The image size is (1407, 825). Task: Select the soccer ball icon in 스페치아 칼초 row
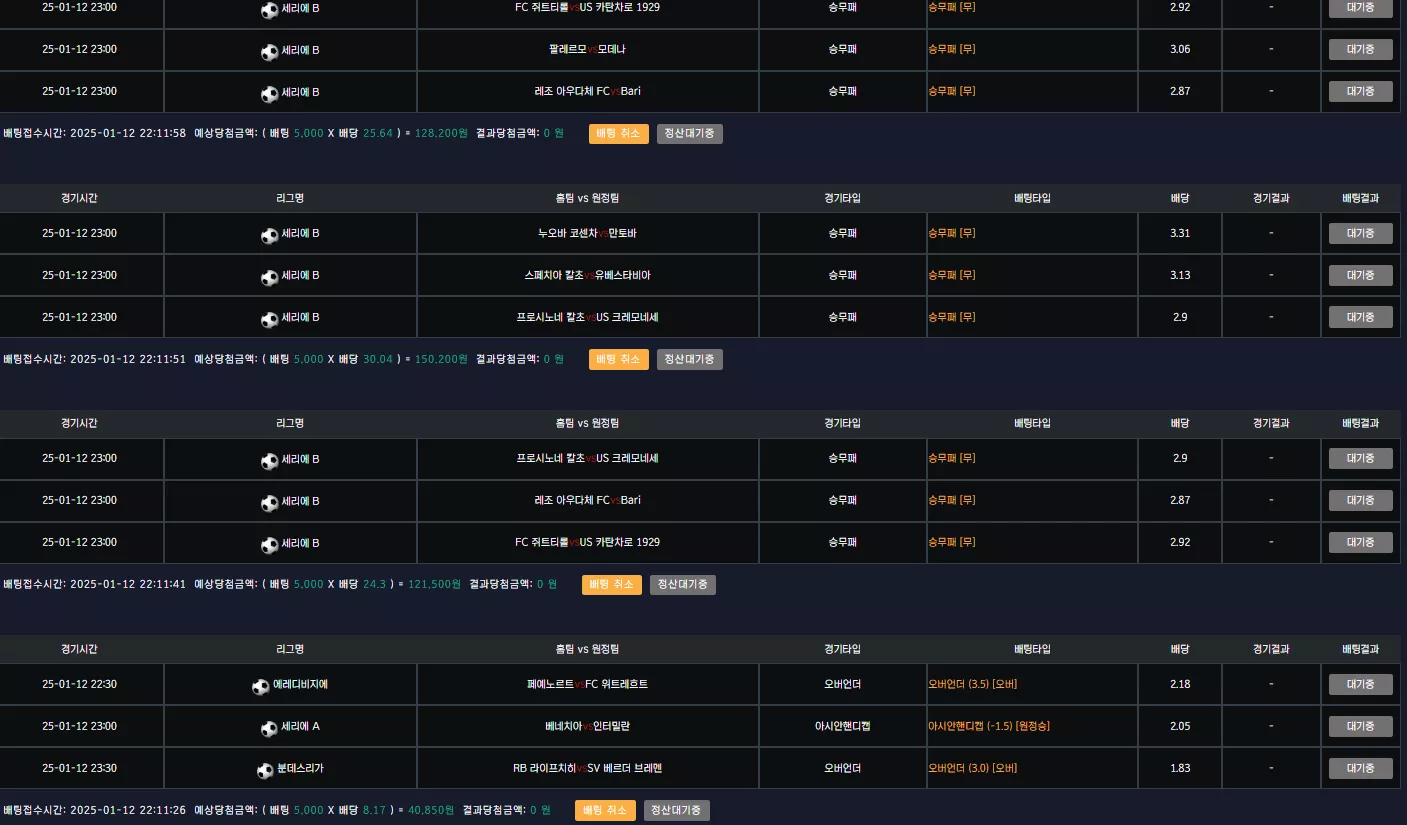269,278
